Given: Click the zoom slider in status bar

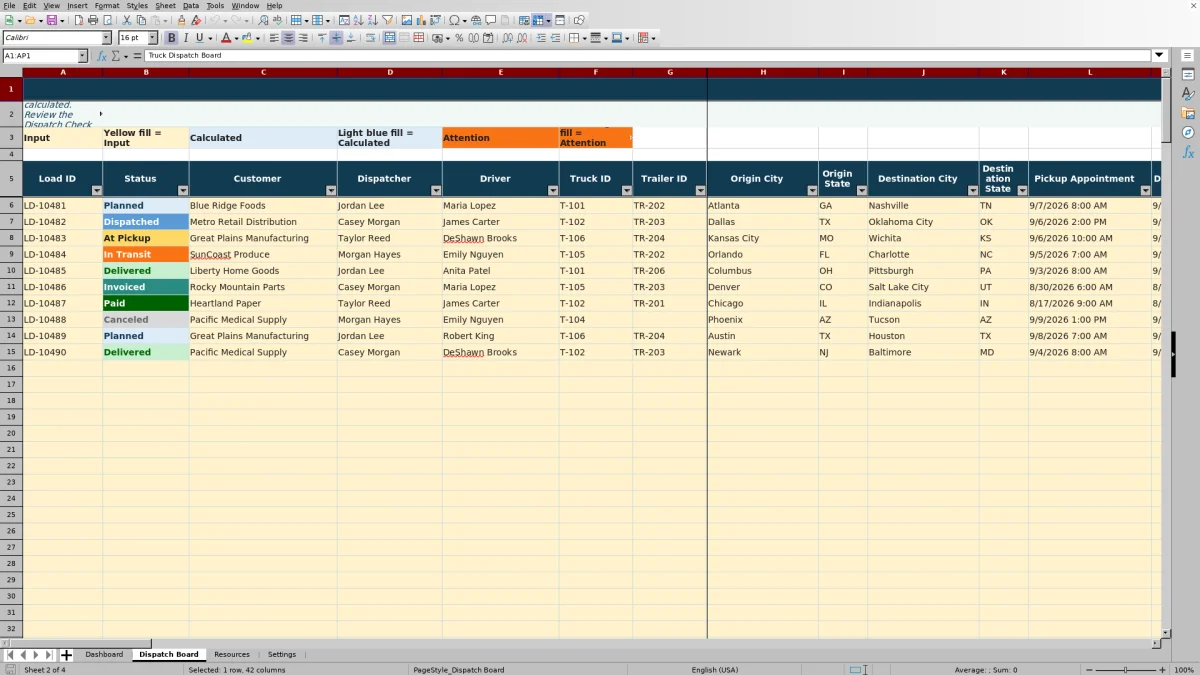Looking at the screenshot, I should (1125, 669).
